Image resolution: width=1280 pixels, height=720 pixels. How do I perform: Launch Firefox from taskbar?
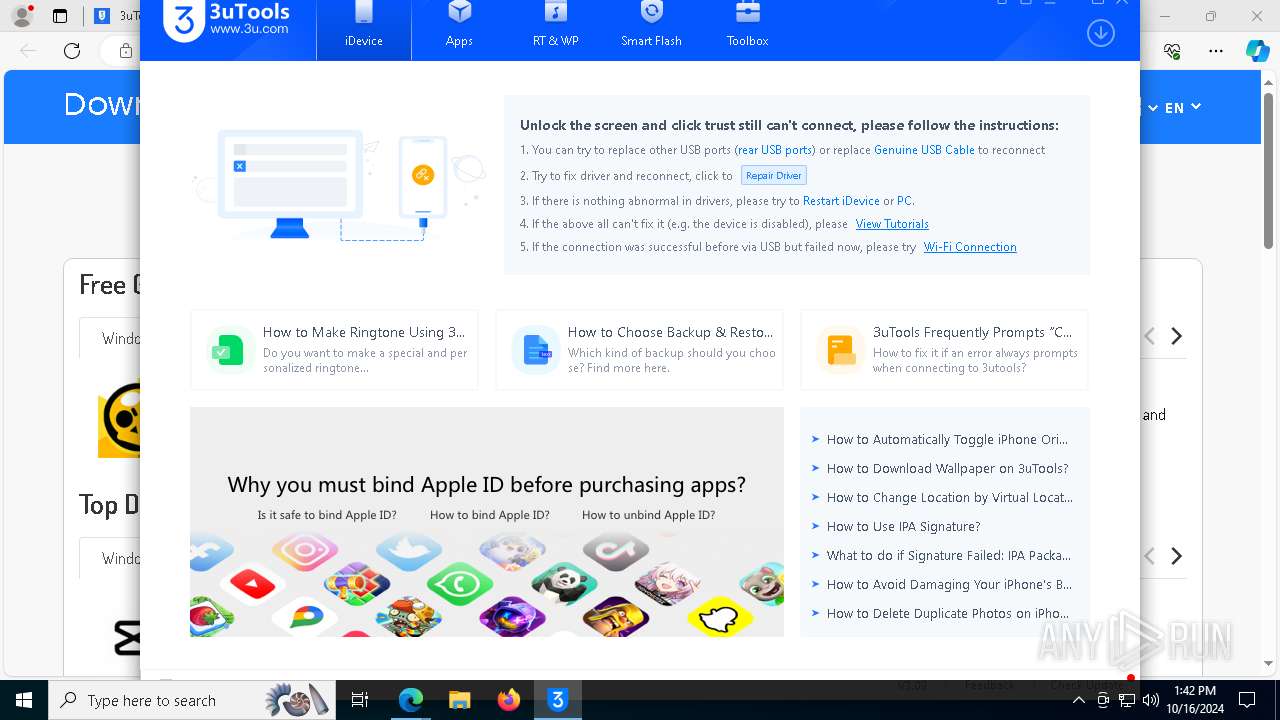[x=509, y=700]
